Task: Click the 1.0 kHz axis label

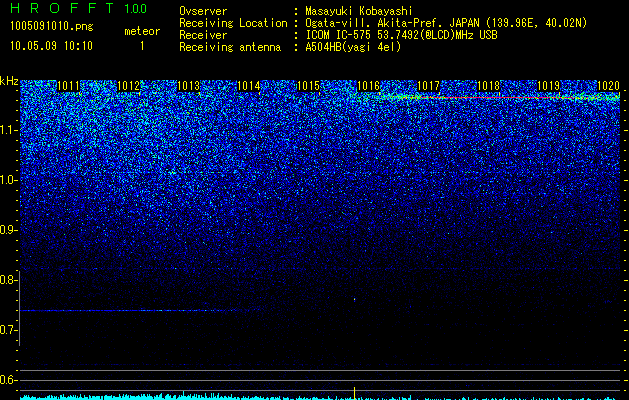Action: (8, 180)
